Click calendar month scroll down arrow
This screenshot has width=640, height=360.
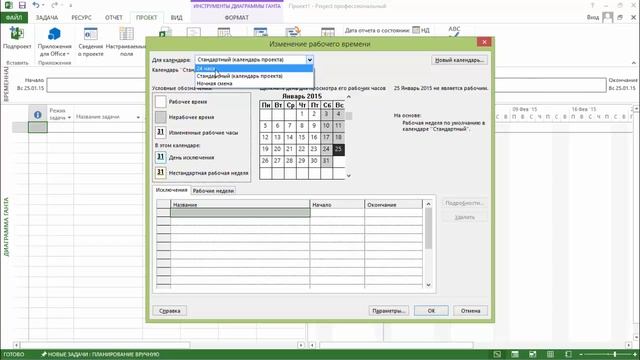349,176
